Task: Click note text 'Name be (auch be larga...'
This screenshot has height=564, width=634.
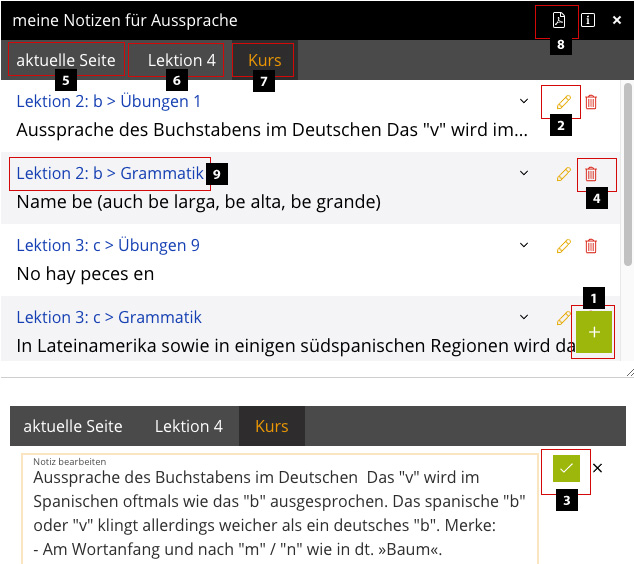Action: point(199,202)
